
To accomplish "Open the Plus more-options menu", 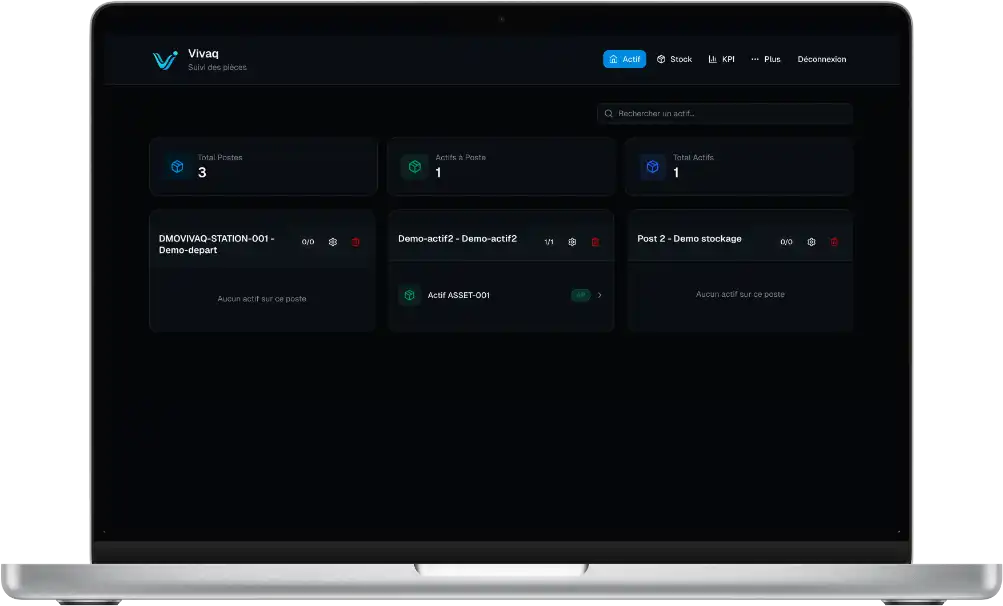I will click(x=765, y=60).
